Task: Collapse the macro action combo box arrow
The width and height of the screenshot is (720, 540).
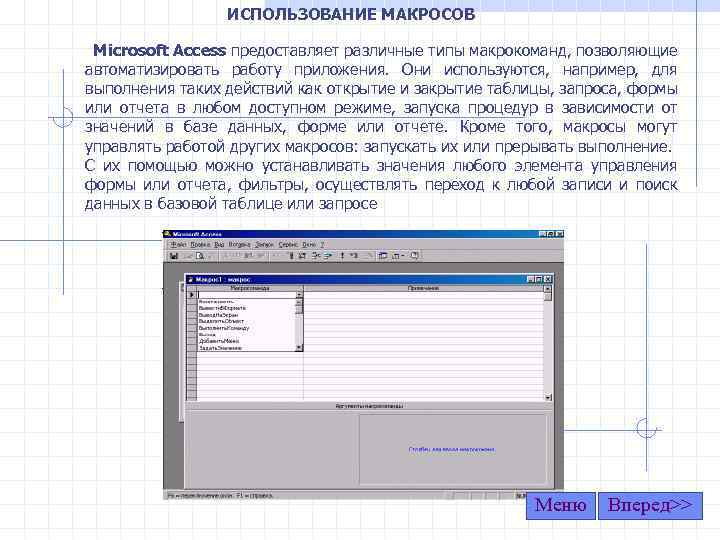Action: [299, 295]
